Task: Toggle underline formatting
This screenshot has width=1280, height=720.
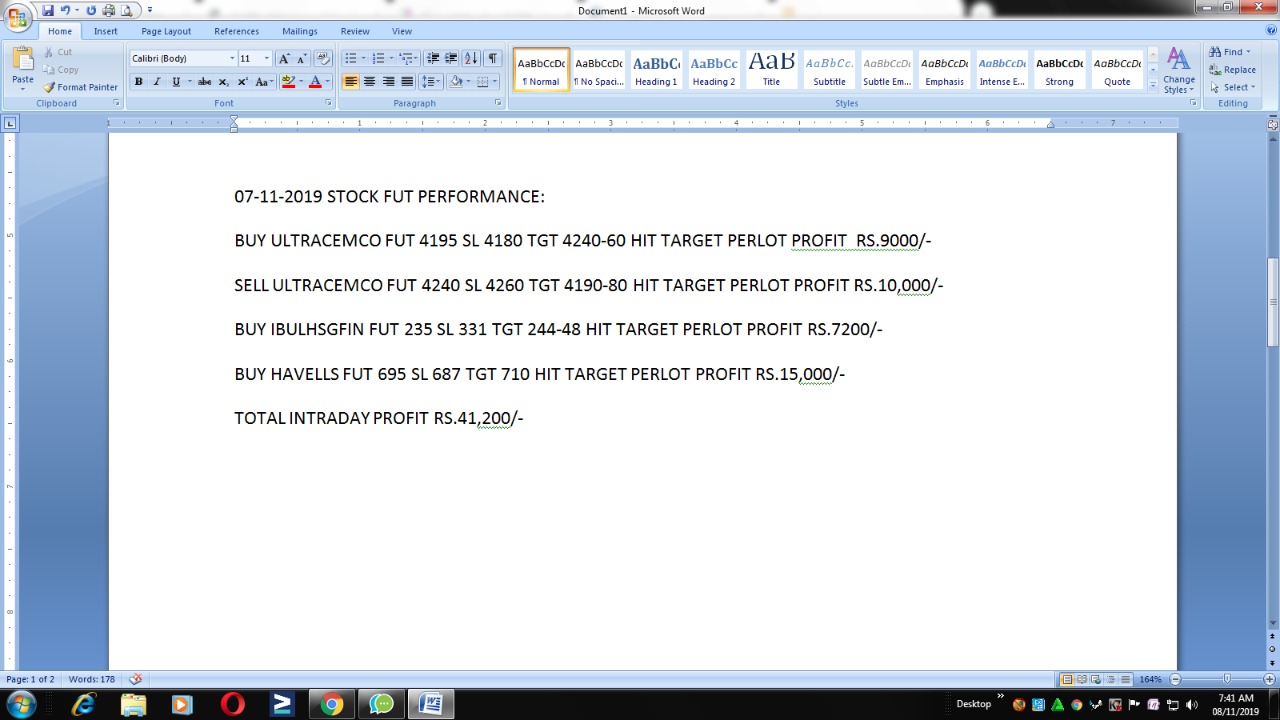Action: [176, 82]
